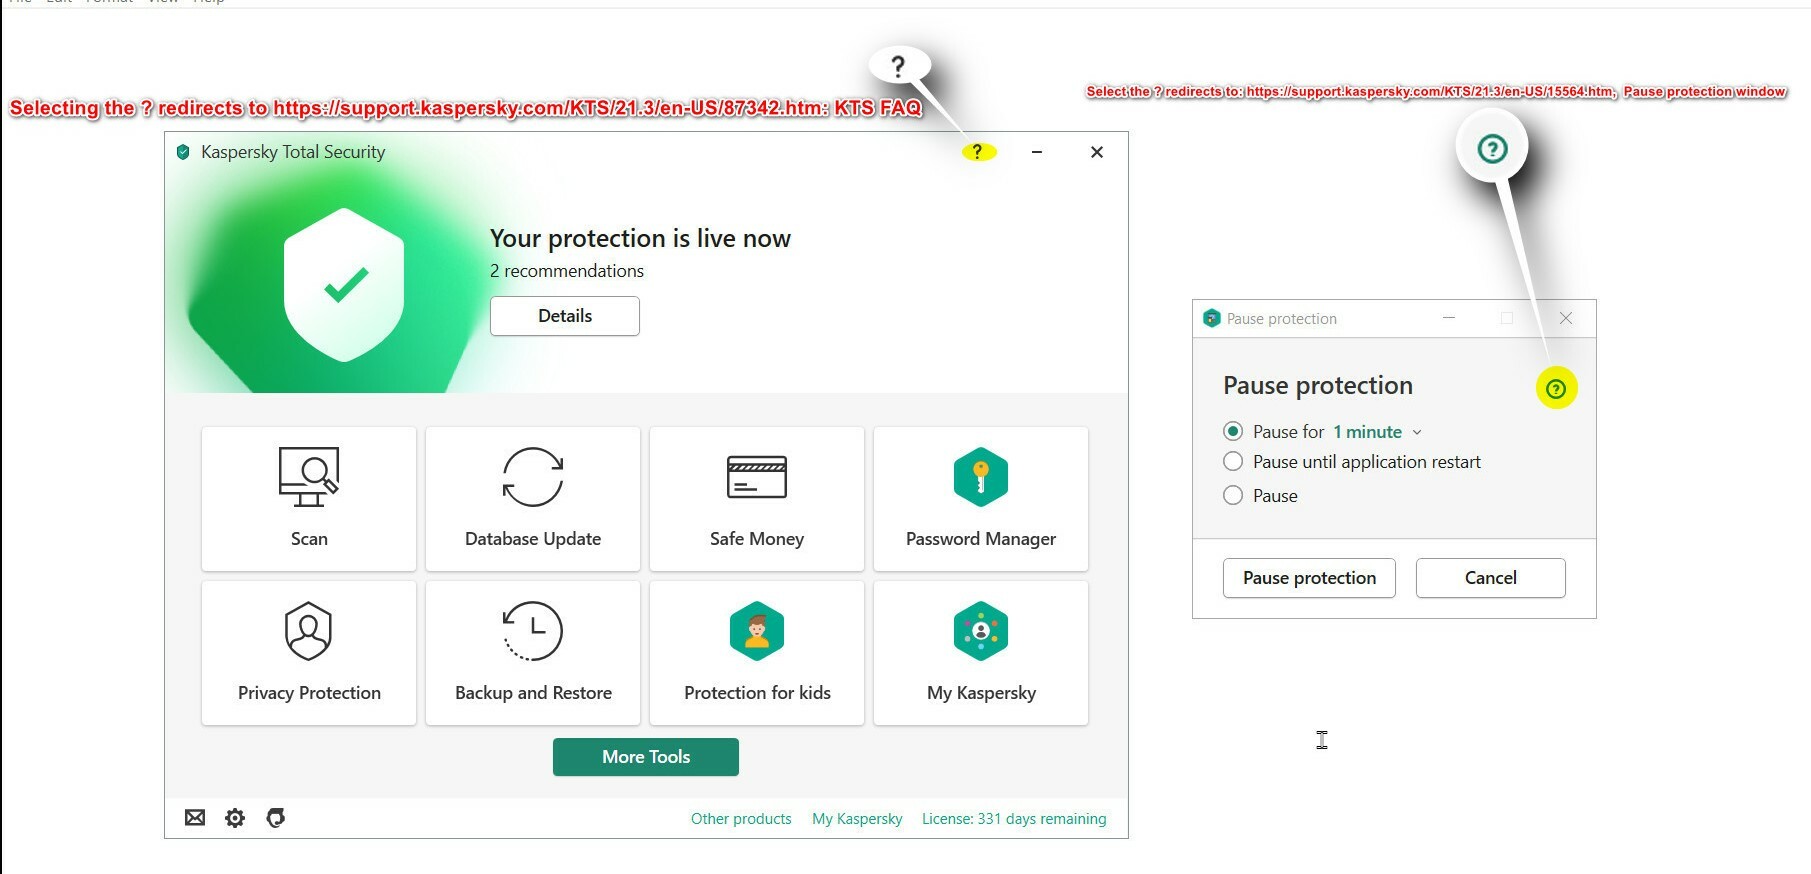Click Kaspersky logo in Pause protection title bar
Viewport: 1811px width, 874px height.
1212,318
